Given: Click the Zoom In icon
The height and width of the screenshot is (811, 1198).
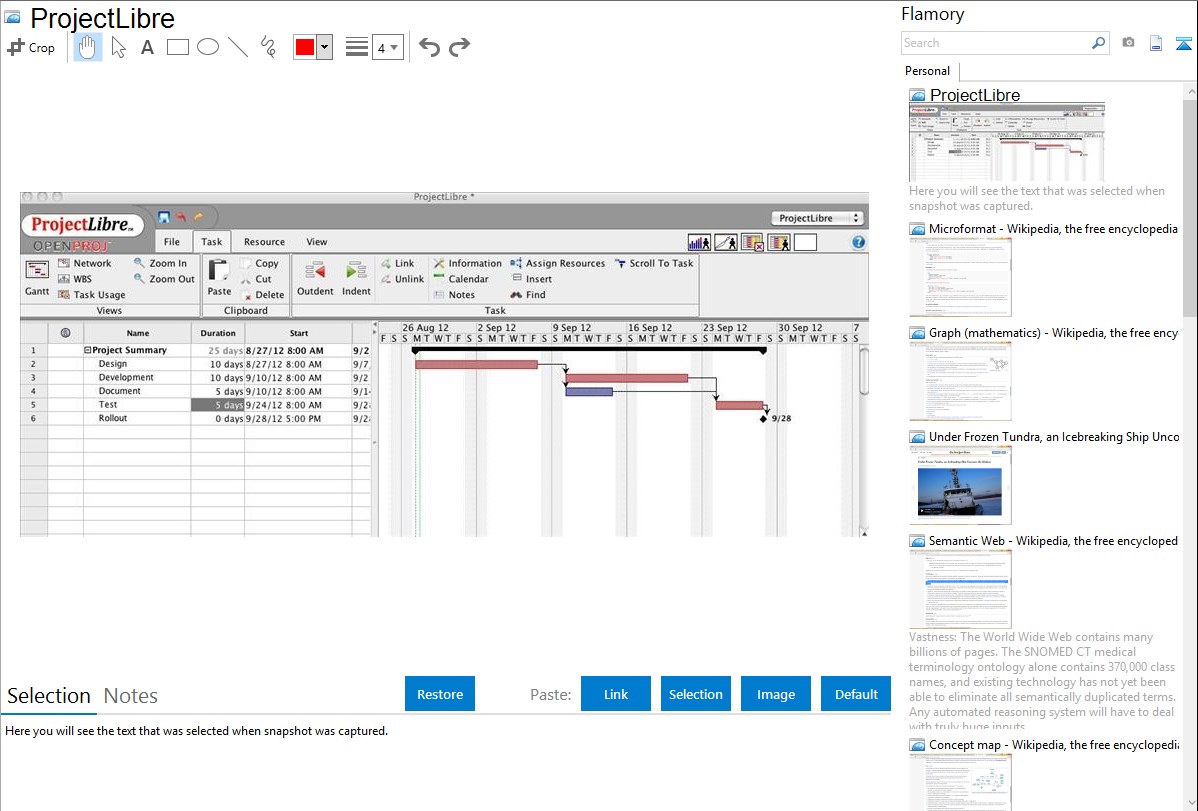Looking at the screenshot, I should coord(139,262).
